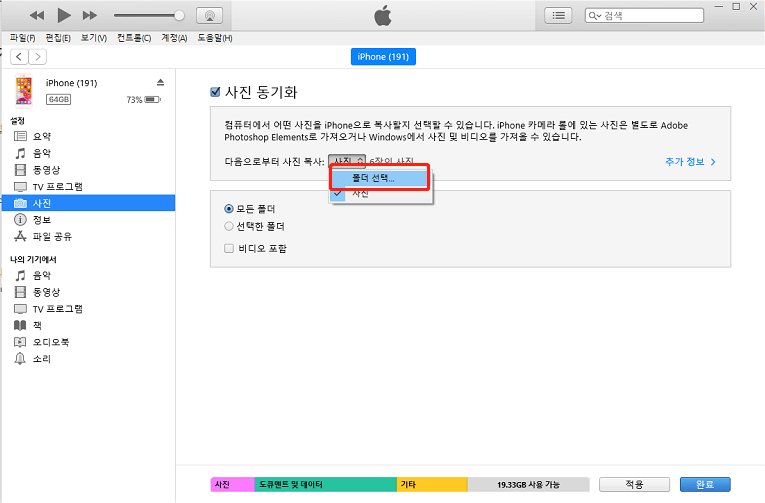Adjust the volume slider knob

click(179, 16)
